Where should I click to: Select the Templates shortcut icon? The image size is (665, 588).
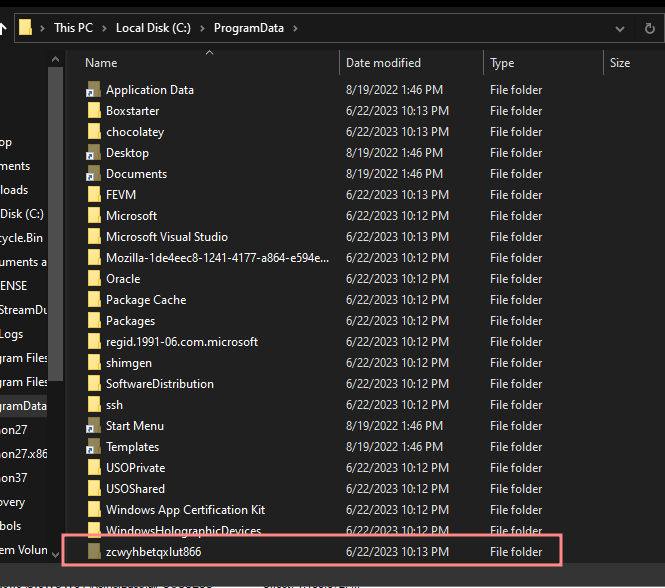tap(94, 447)
